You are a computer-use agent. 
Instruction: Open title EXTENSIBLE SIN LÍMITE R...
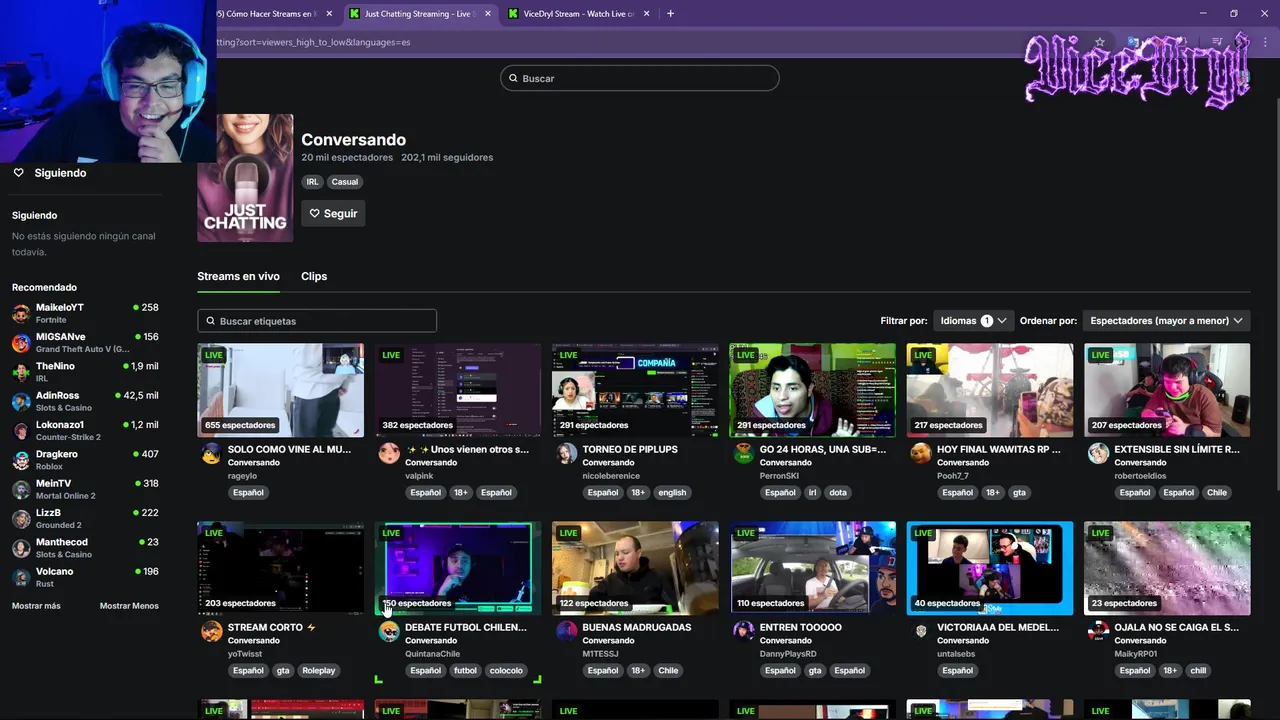pos(1177,450)
